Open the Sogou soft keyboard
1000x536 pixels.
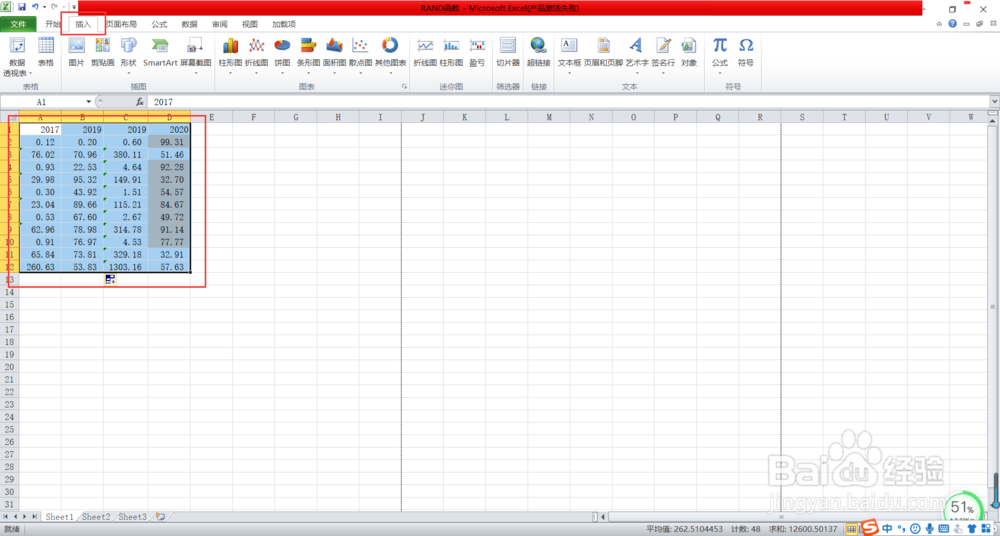944,528
